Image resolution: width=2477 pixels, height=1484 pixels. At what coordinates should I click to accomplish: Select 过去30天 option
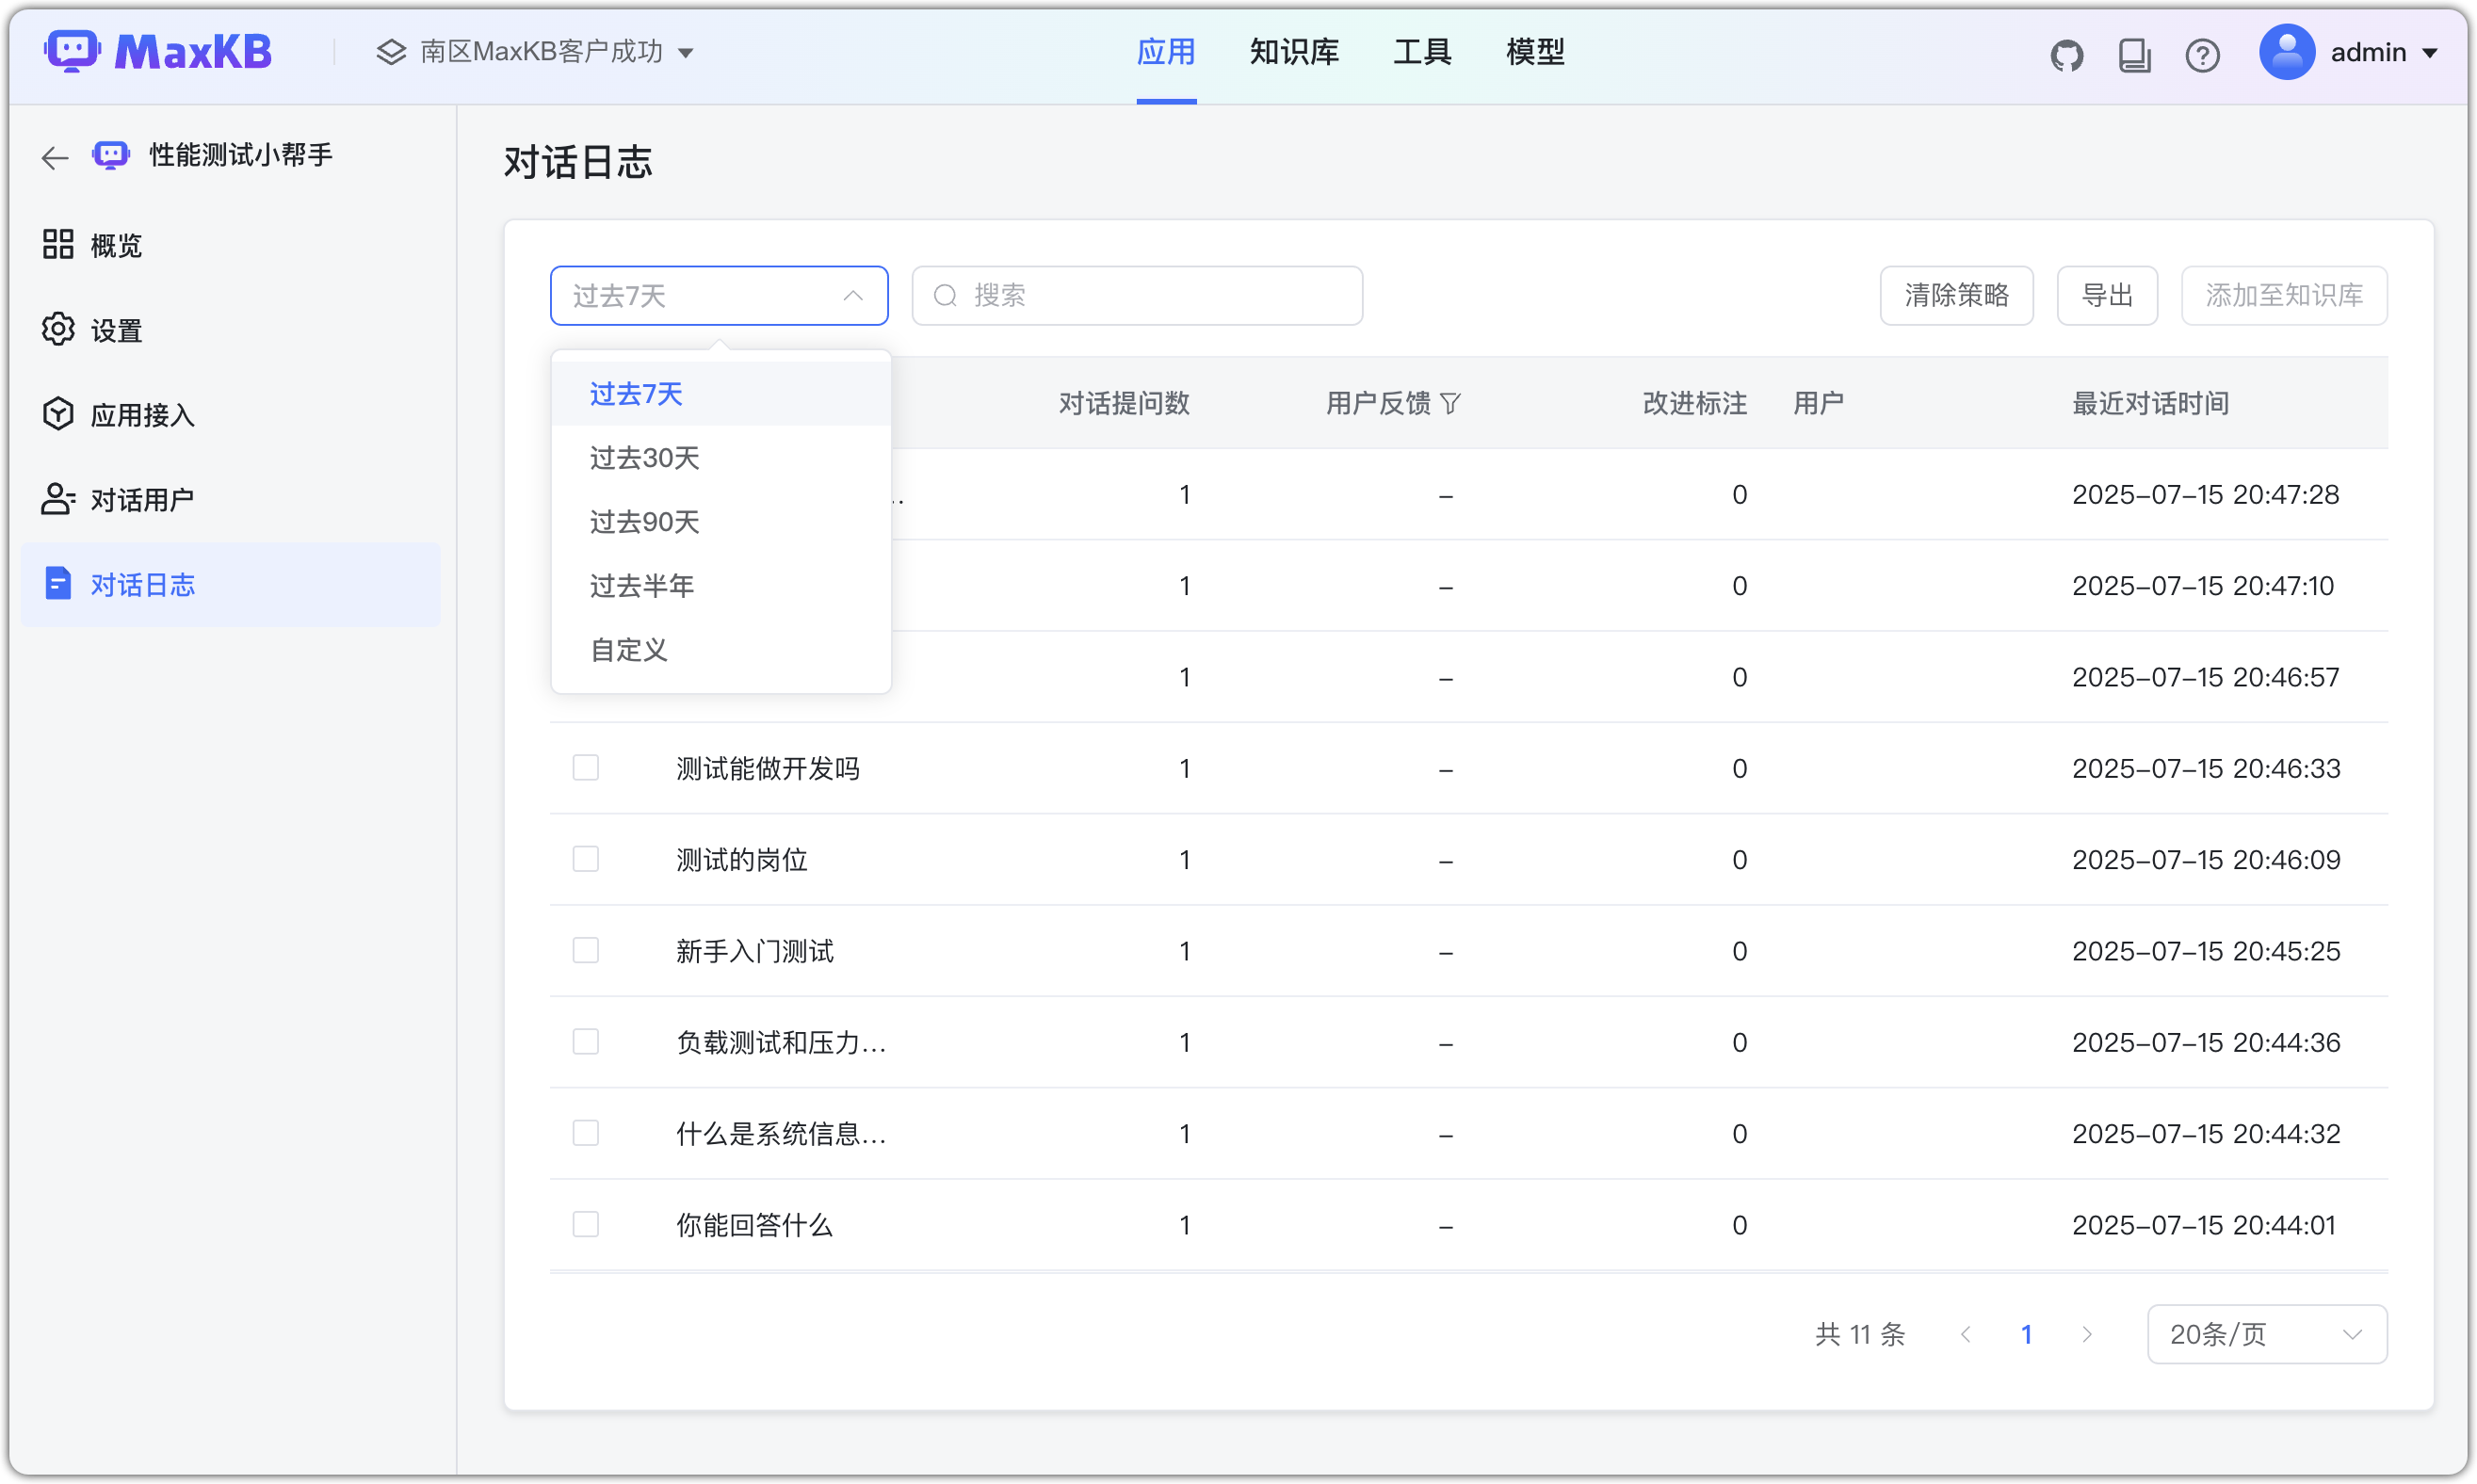coord(720,458)
